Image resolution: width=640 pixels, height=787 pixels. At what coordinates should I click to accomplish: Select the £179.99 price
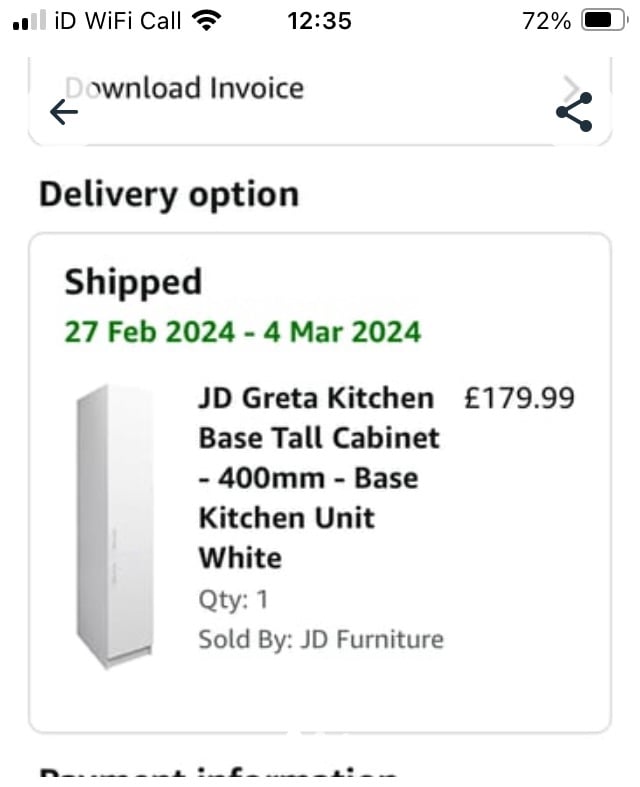519,398
